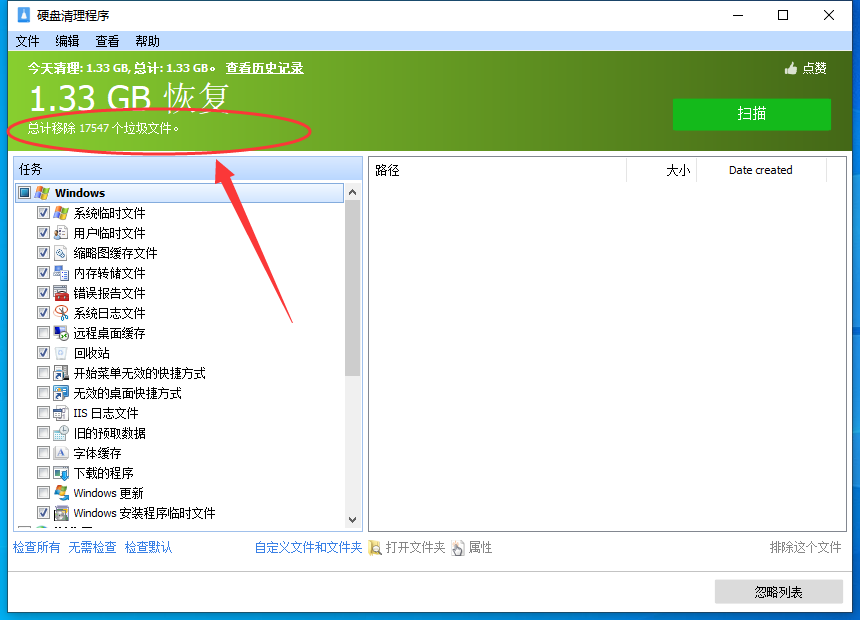Open the 查看历史记录 link
860x620 pixels.
pos(264,68)
